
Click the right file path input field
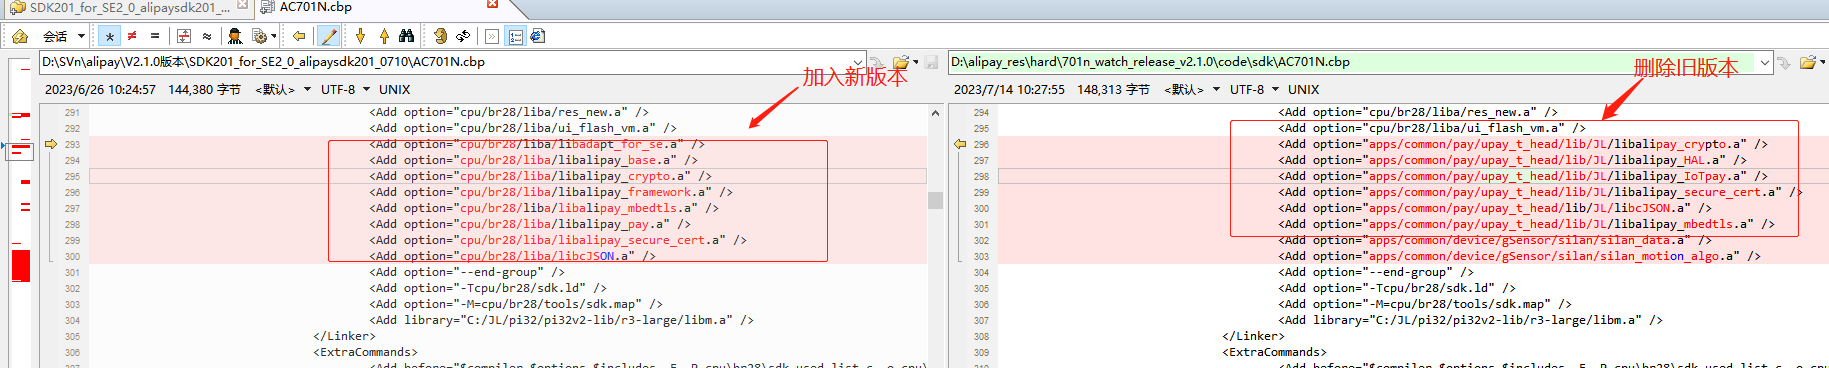(1350, 62)
